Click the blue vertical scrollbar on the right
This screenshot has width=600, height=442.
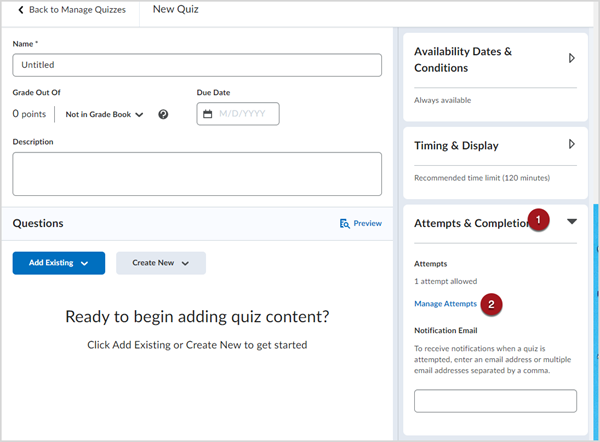click(x=595, y=321)
